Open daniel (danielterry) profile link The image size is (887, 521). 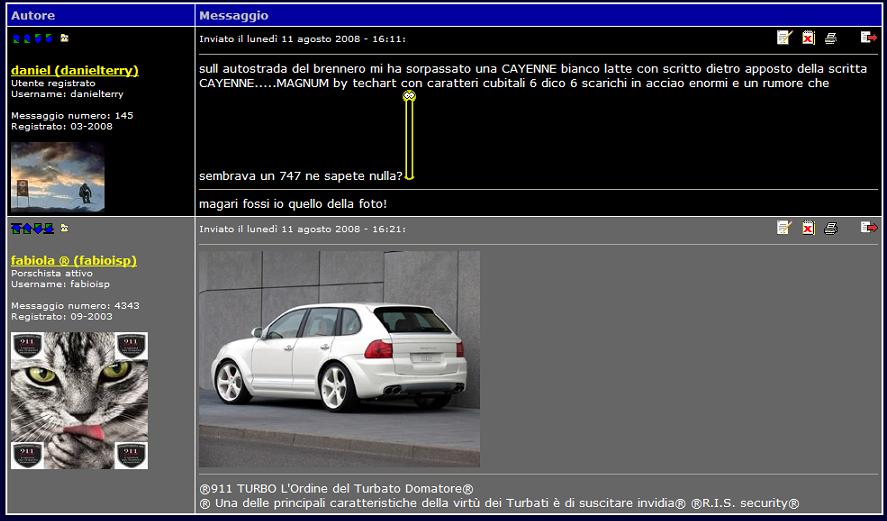[75, 70]
